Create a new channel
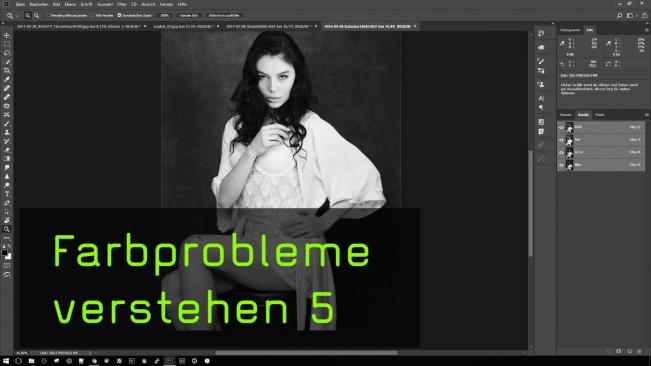Image resolution: width=651 pixels, height=366 pixels. 629,351
